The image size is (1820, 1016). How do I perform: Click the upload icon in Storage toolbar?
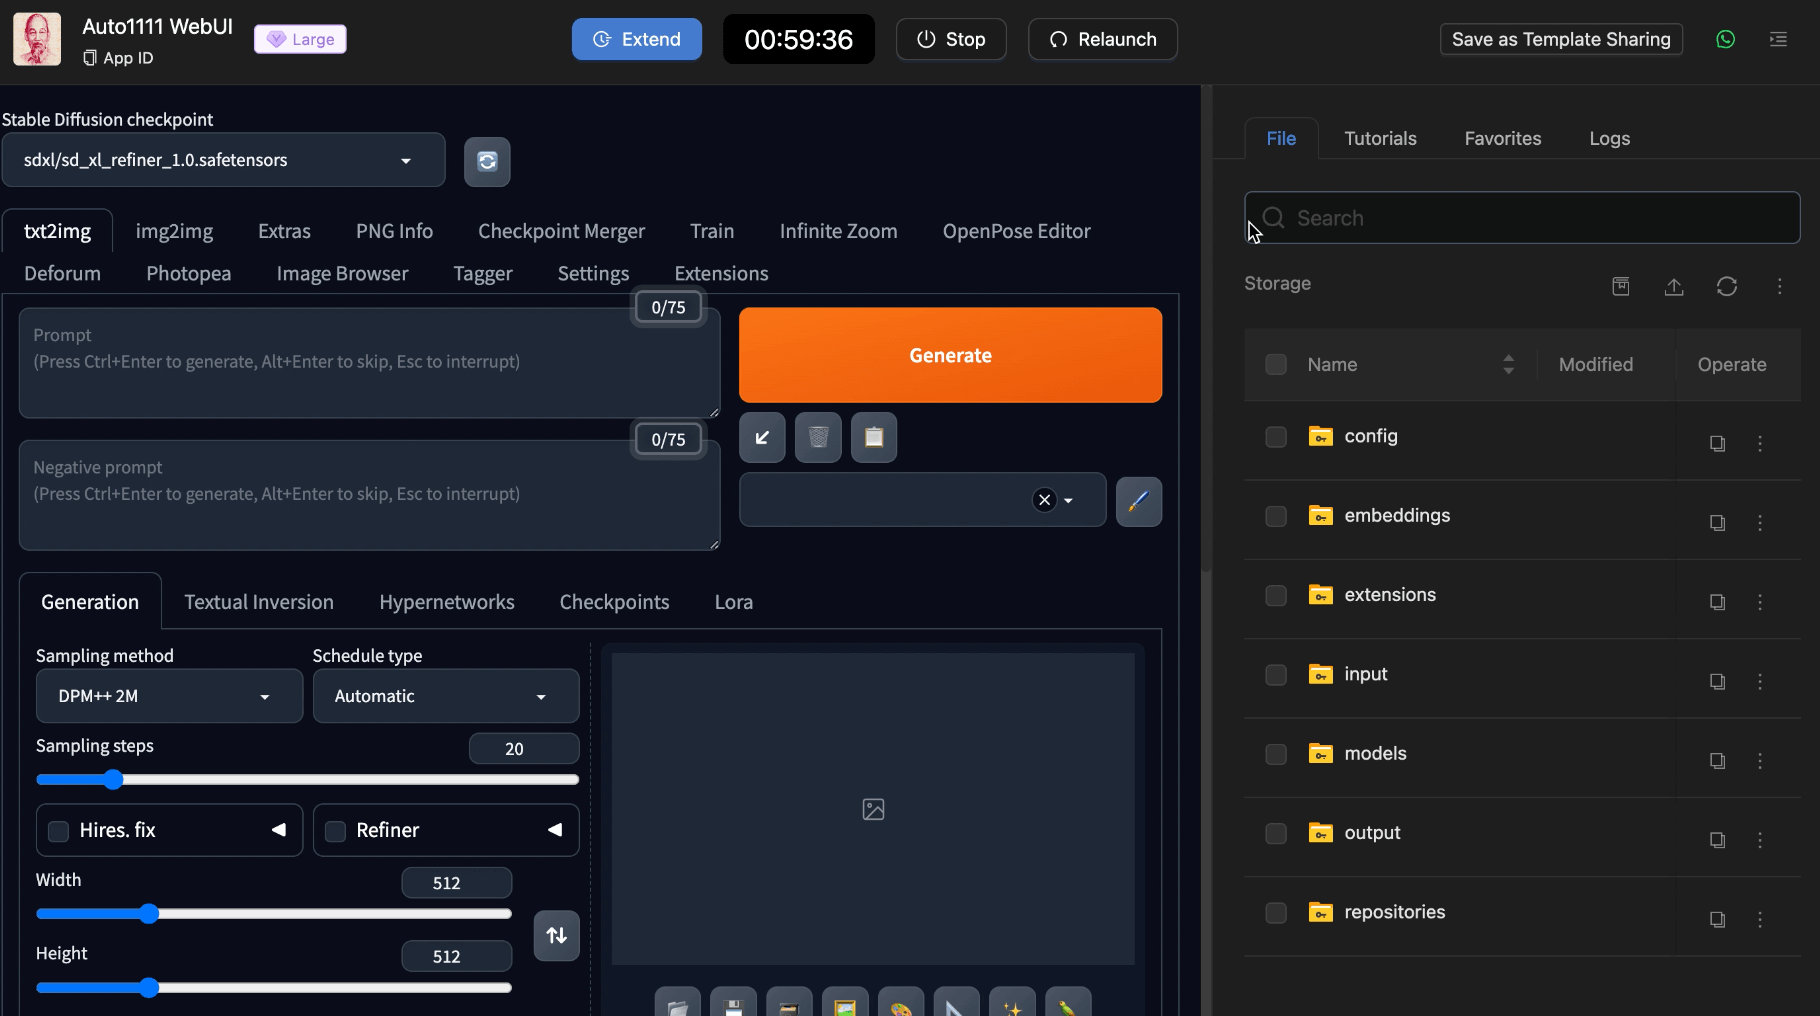1674,286
